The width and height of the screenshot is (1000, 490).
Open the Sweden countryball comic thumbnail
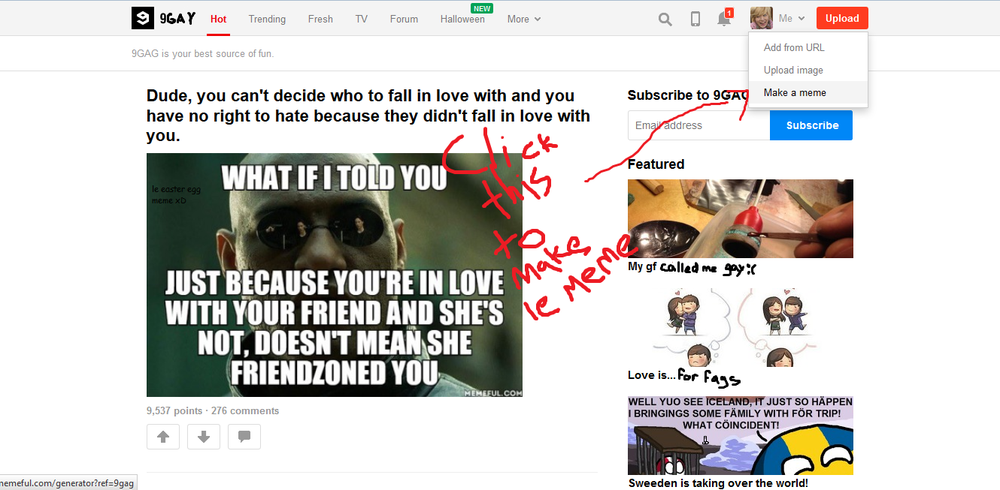pos(740,436)
